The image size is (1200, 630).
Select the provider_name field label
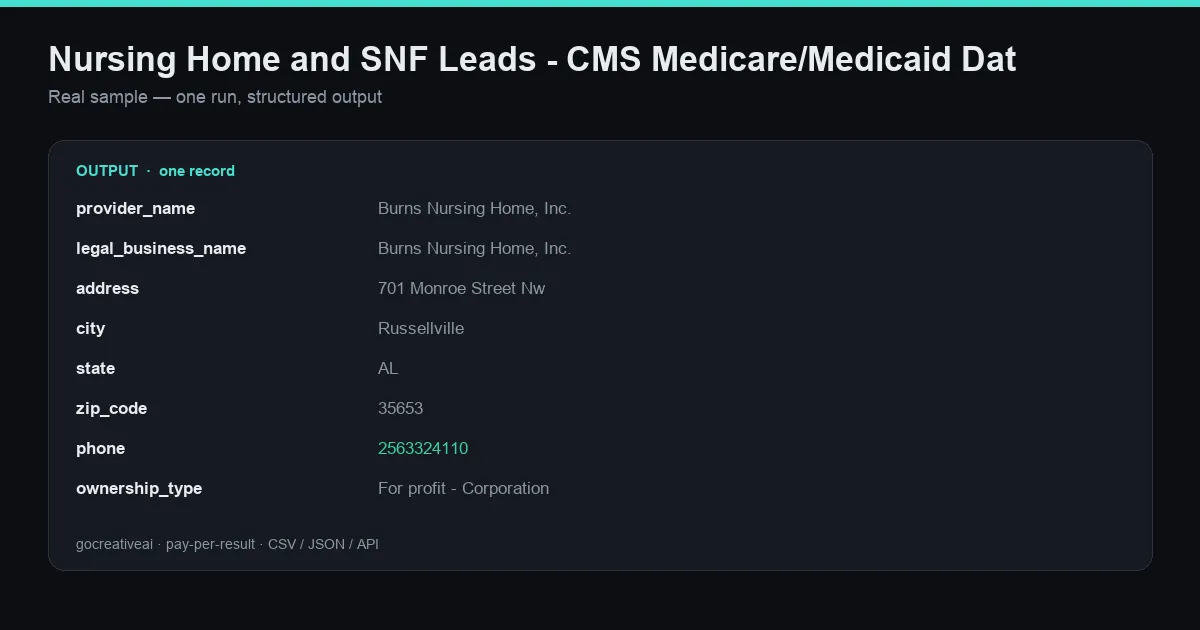pyautogui.click(x=135, y=208)
